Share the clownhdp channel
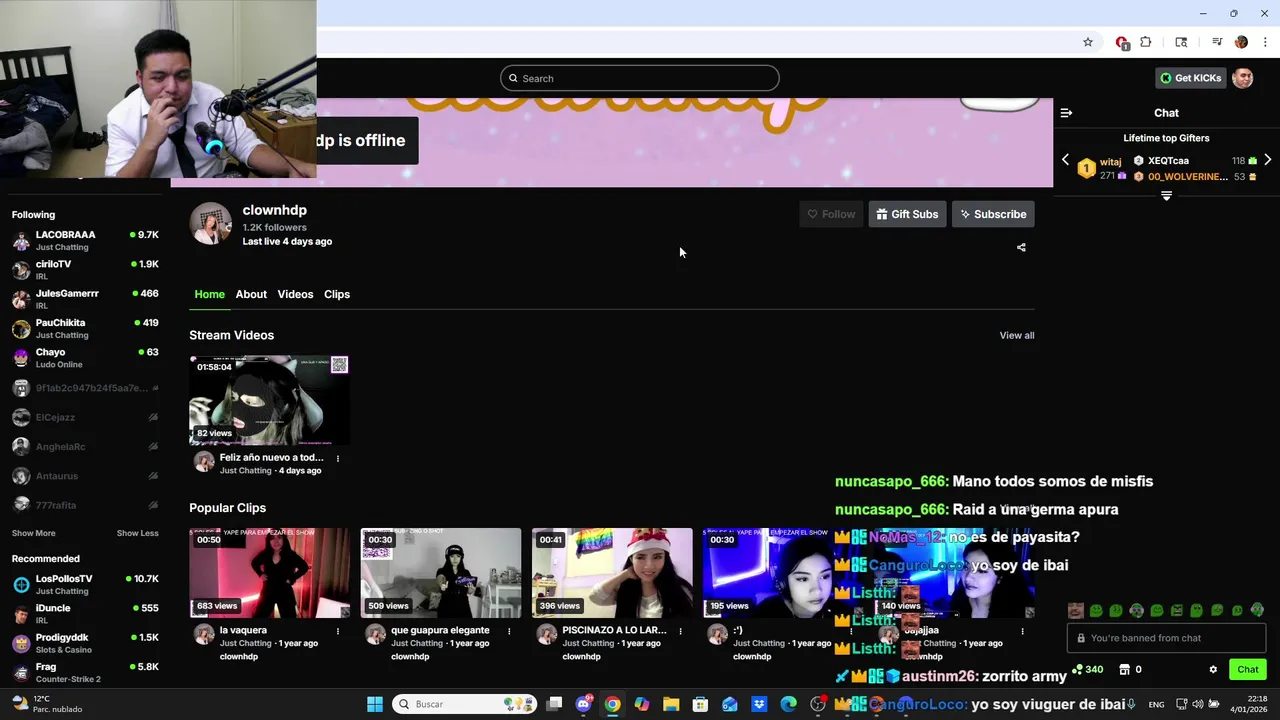1280x720 pixels. (x=1021, y=247)
